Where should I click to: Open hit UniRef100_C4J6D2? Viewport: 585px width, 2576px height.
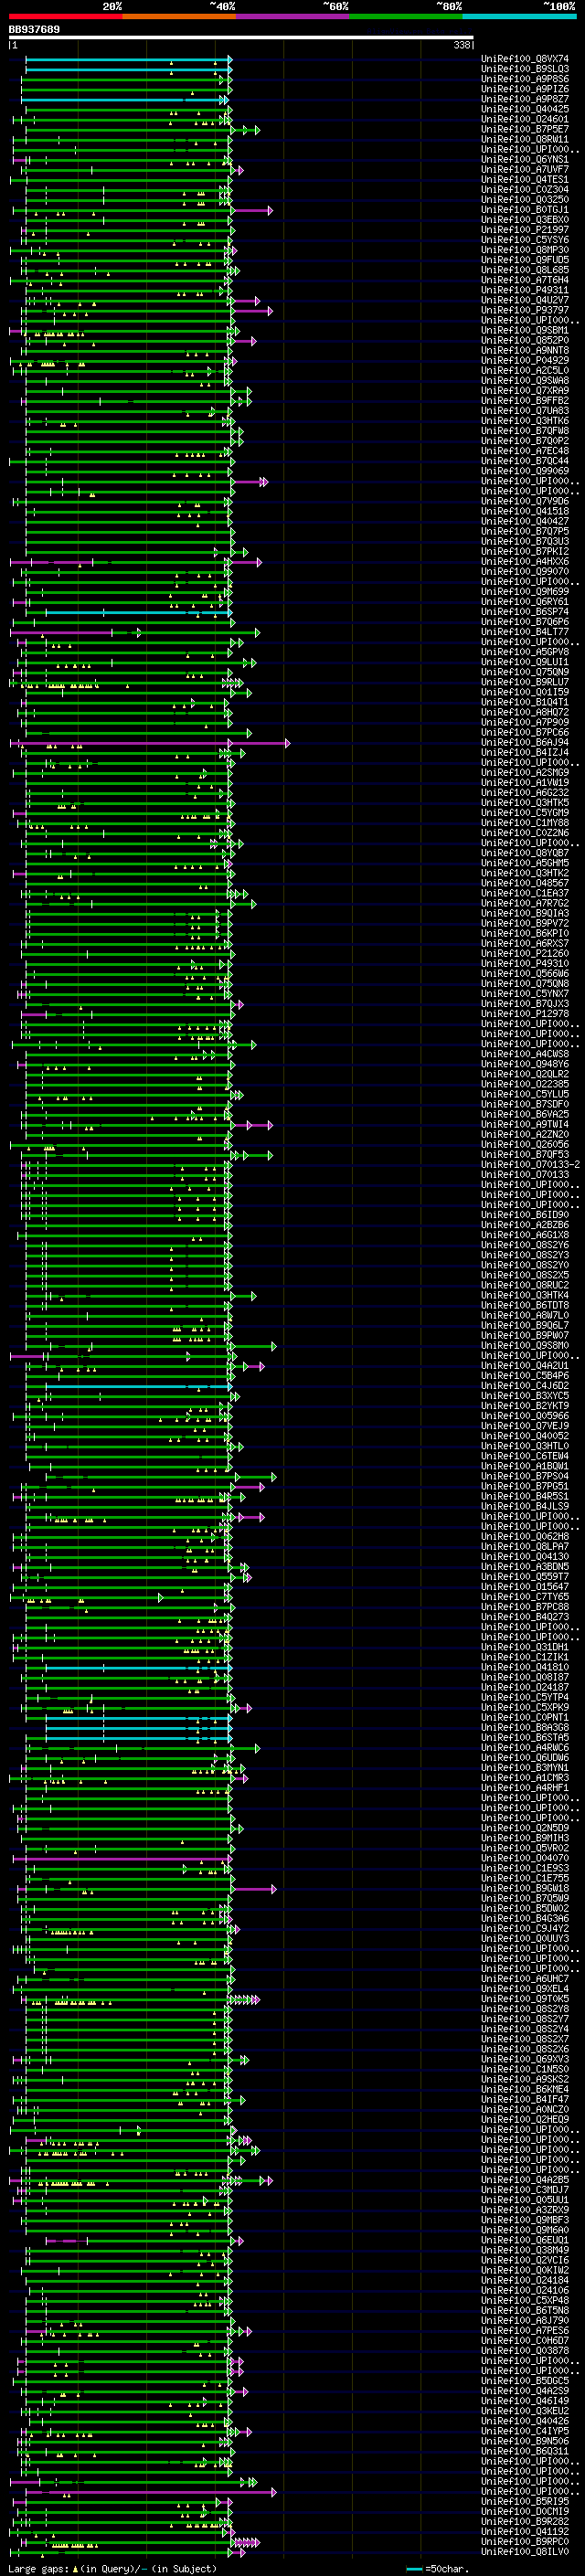tap(525, 1386)
